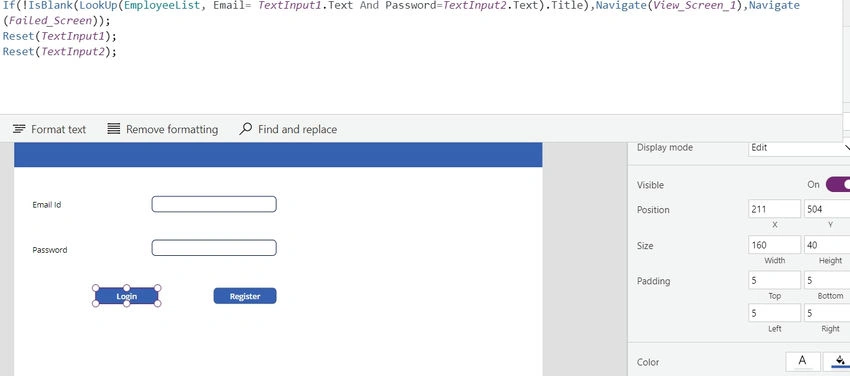Click the Padding Top field

pyautogui.click(x=774, y=280)
